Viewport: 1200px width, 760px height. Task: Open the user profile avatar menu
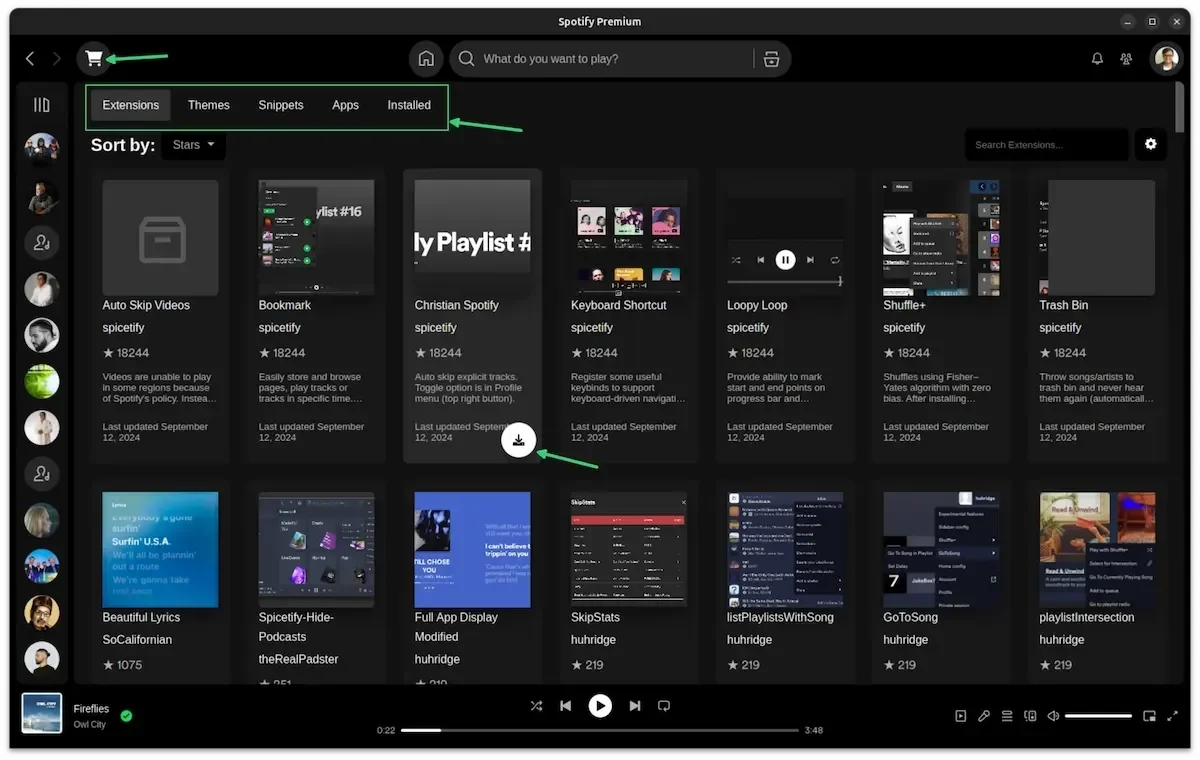point(1166,59)
